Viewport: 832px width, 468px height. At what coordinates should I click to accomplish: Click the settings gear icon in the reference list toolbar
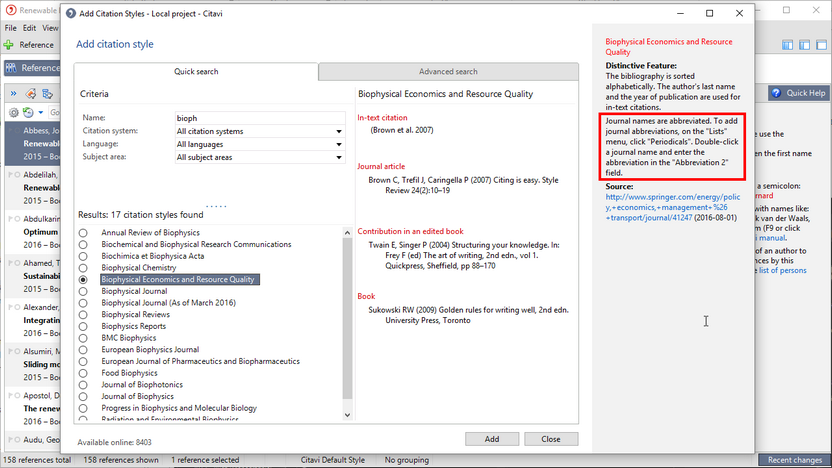14,112
